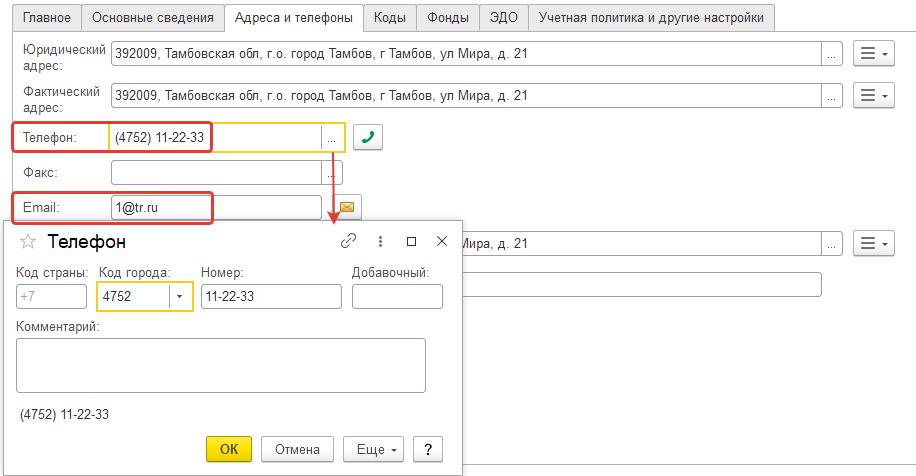Viewport: 916px width, 476px height.
Task: Open list menu beside Фактический адрес
Action: coord(874,96)
